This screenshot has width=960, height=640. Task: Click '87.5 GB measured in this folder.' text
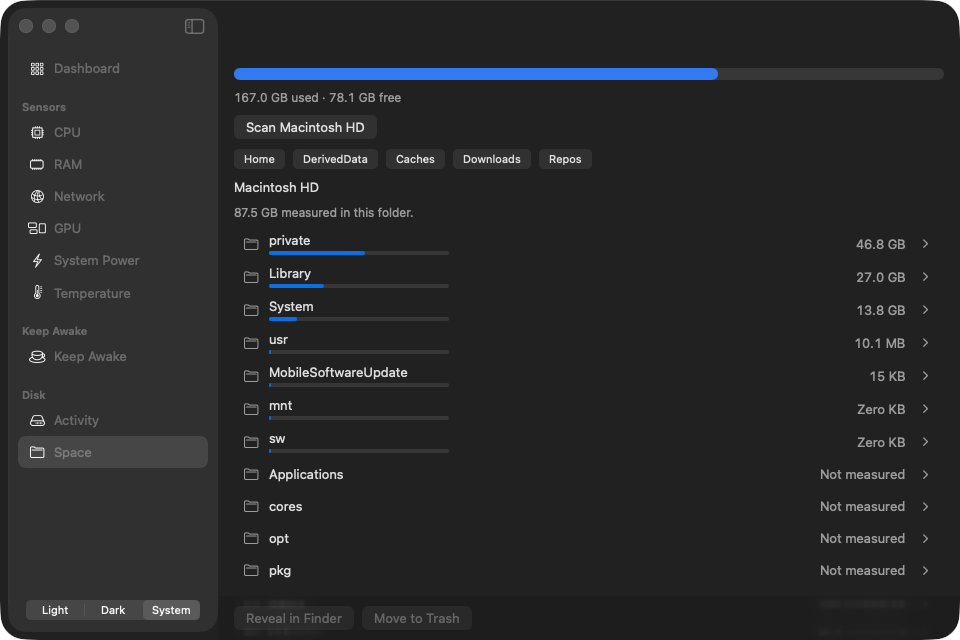tap(323, 213)
